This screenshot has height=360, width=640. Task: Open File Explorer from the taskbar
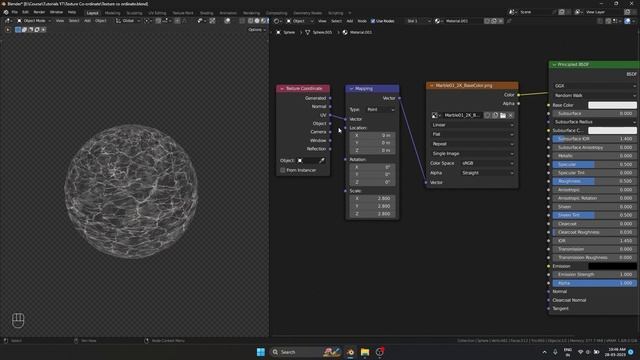pyautogui.click(x=365, y=352)
